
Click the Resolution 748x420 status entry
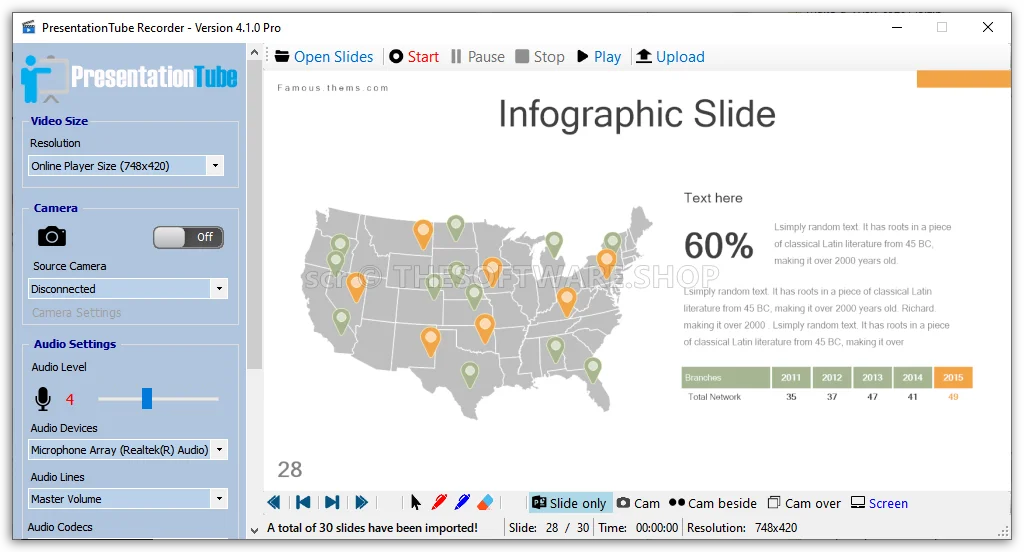point(742,528)
